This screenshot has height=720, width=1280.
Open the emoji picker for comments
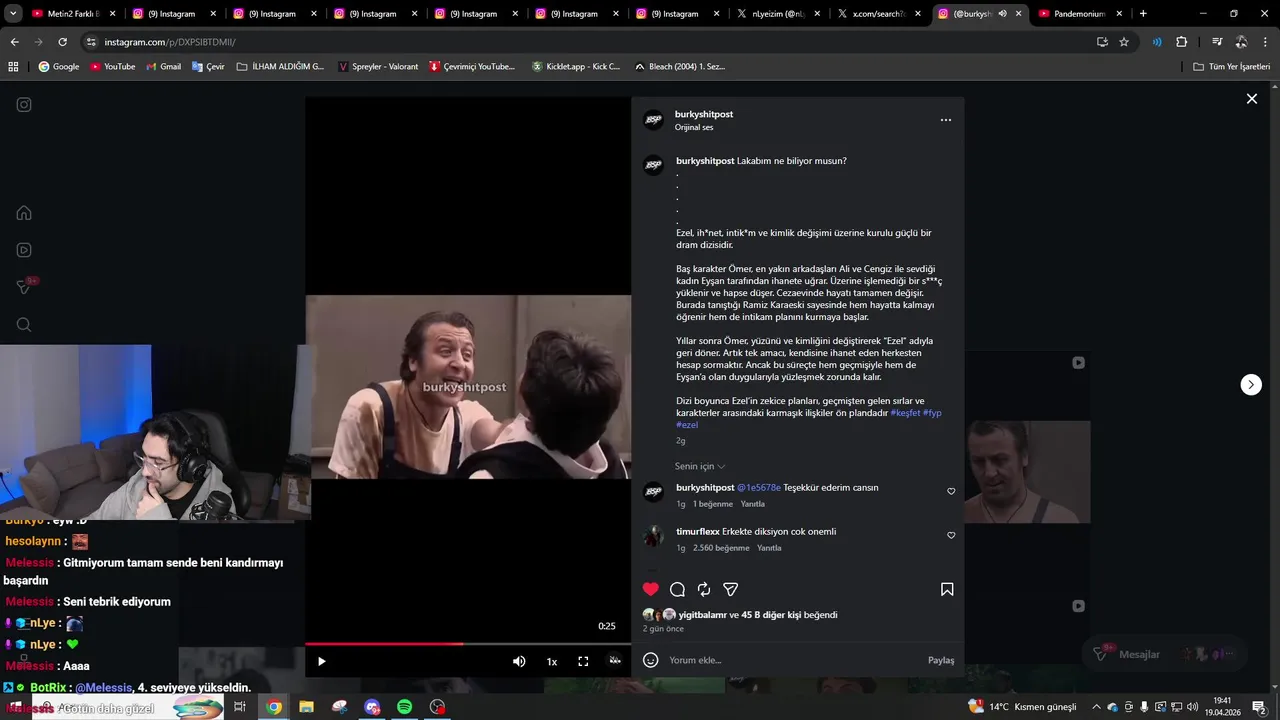coord(651,660)
